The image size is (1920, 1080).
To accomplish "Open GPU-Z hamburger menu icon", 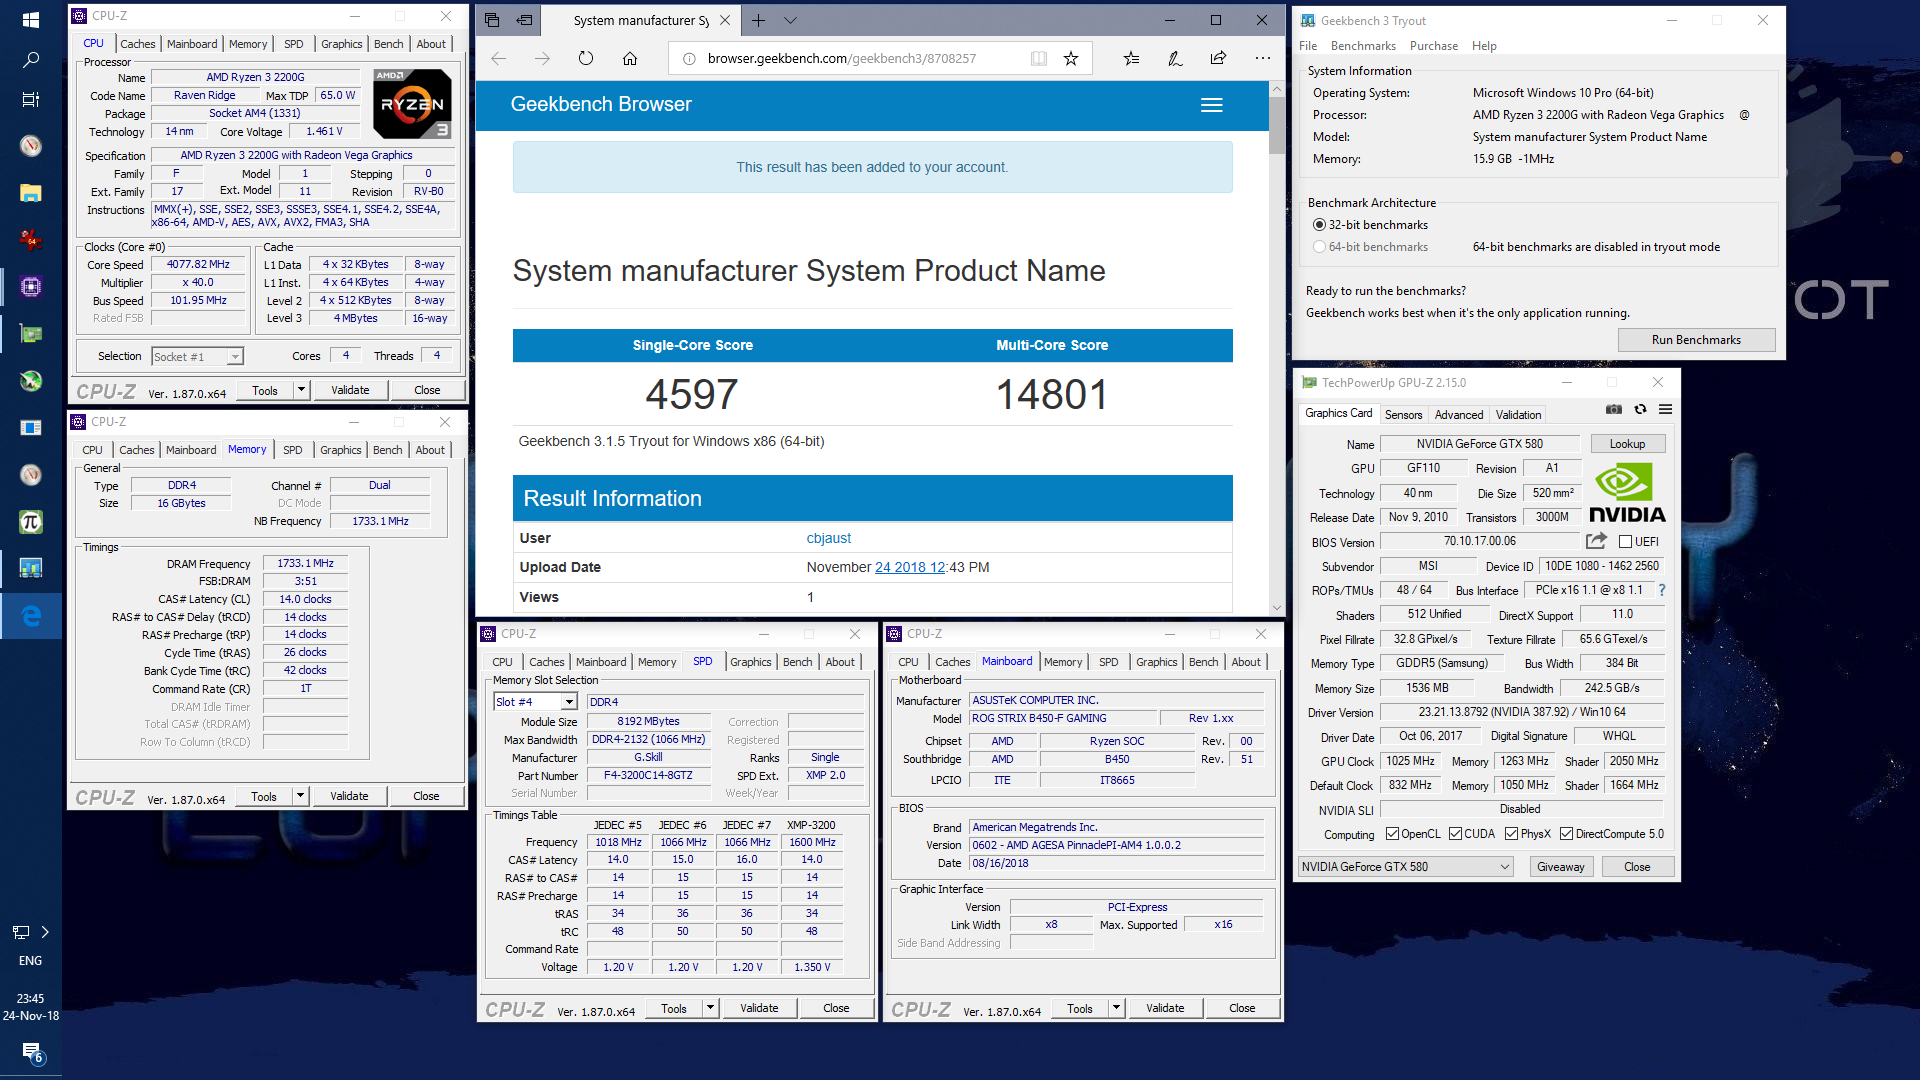I will (x=1665, y=409).
